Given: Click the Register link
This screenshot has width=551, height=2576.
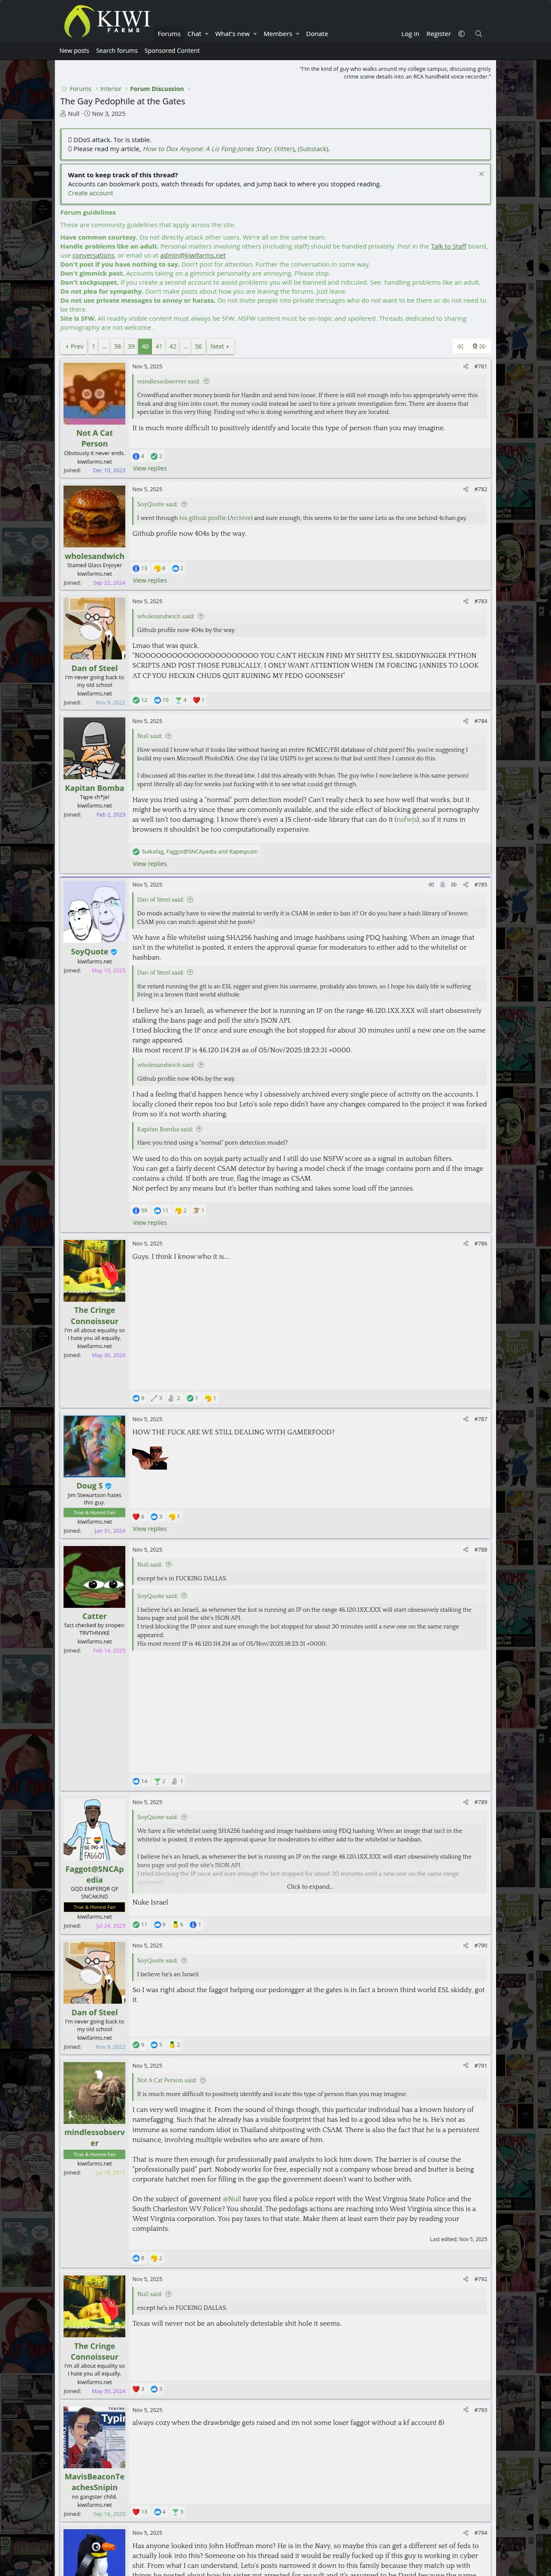Looking at the screenshot, I should 438,34.
